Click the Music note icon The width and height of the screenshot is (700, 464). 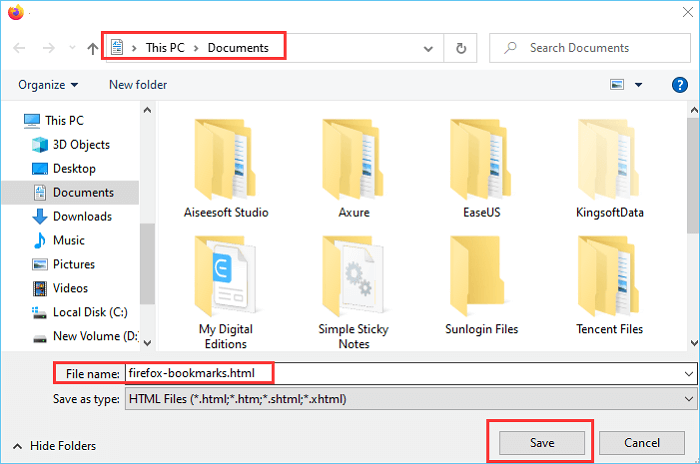click(40, 240)
